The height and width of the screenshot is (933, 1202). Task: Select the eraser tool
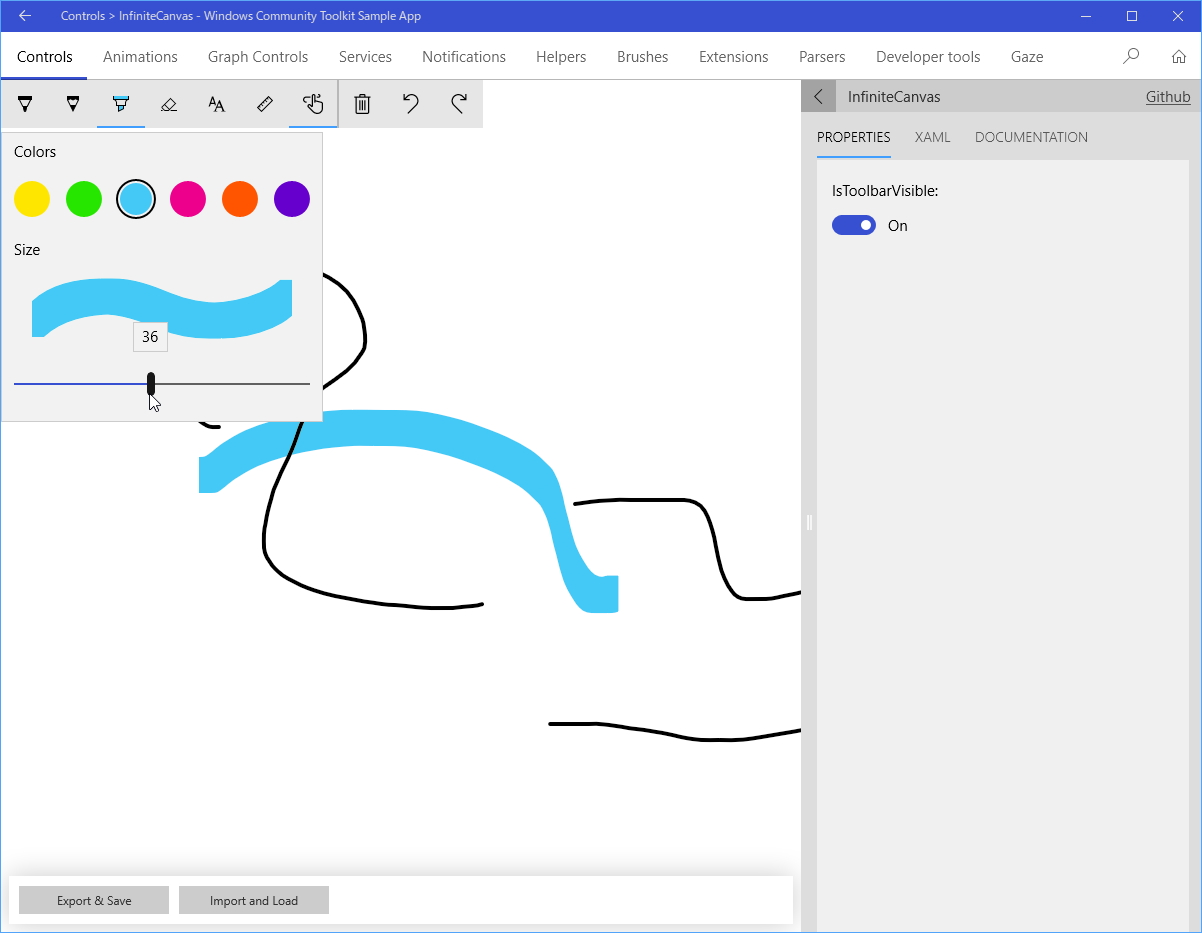point(169,103)
